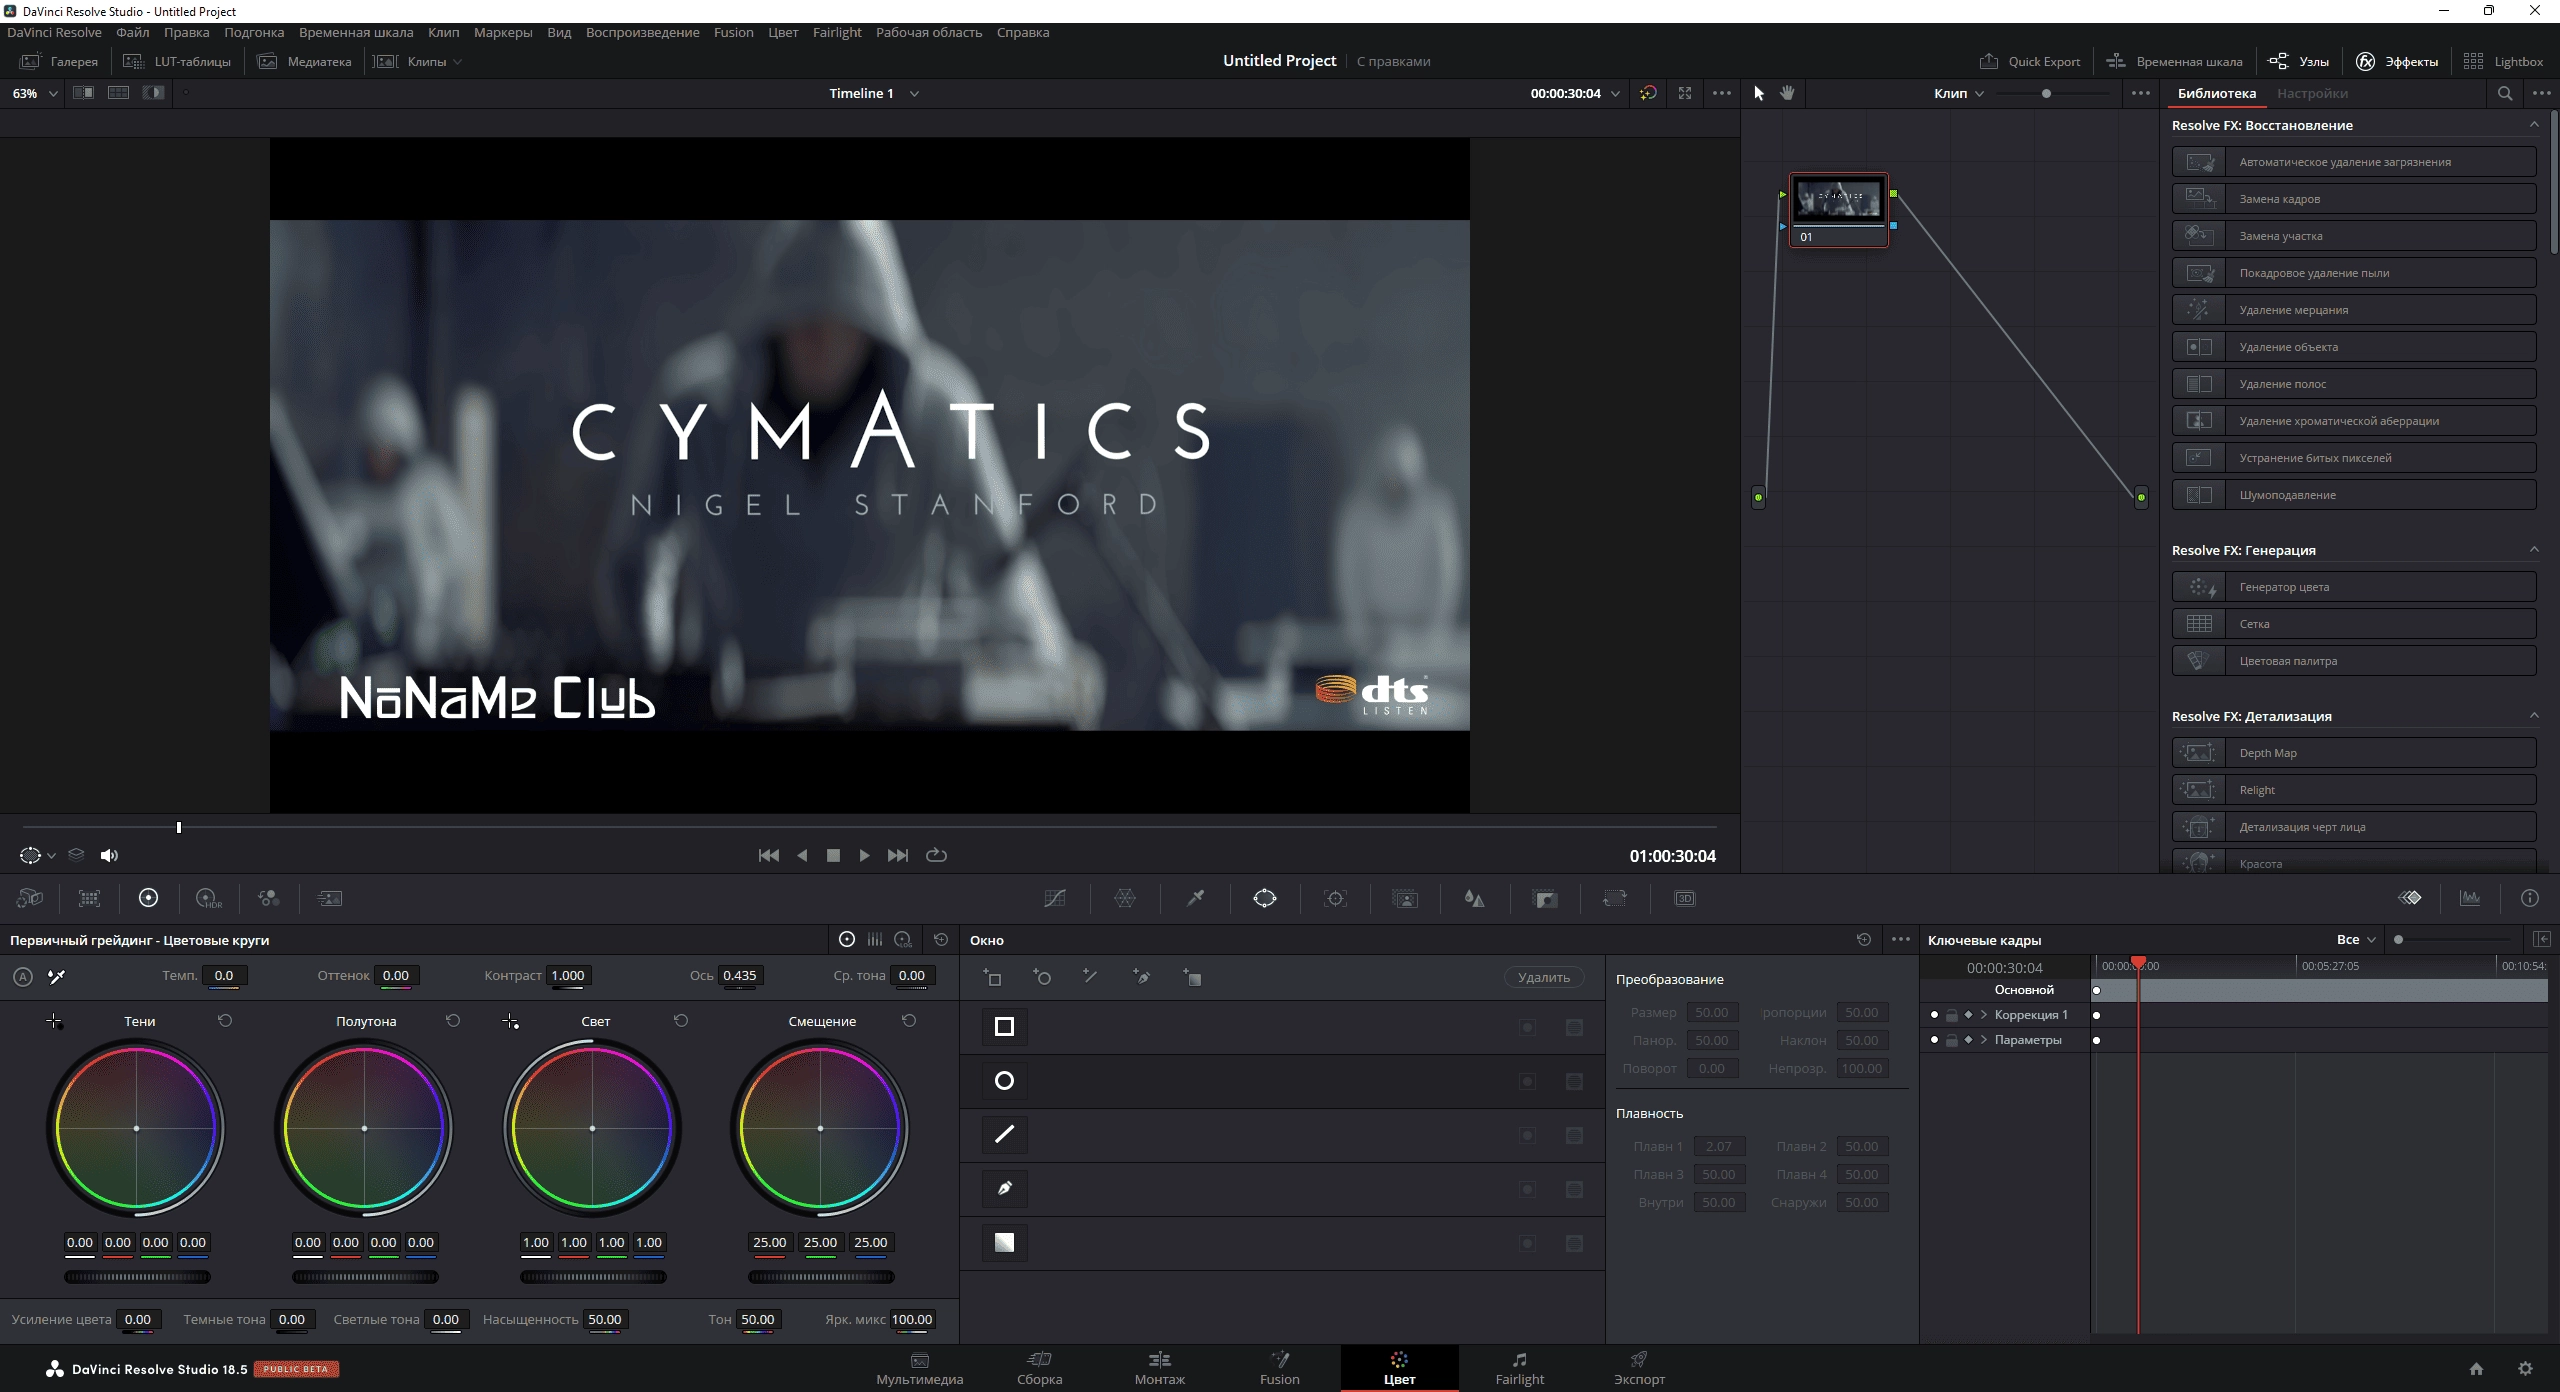Open the viewer zoom 63% dropdown
Screen dimensions: 2560x1392
tap(35, 93)
